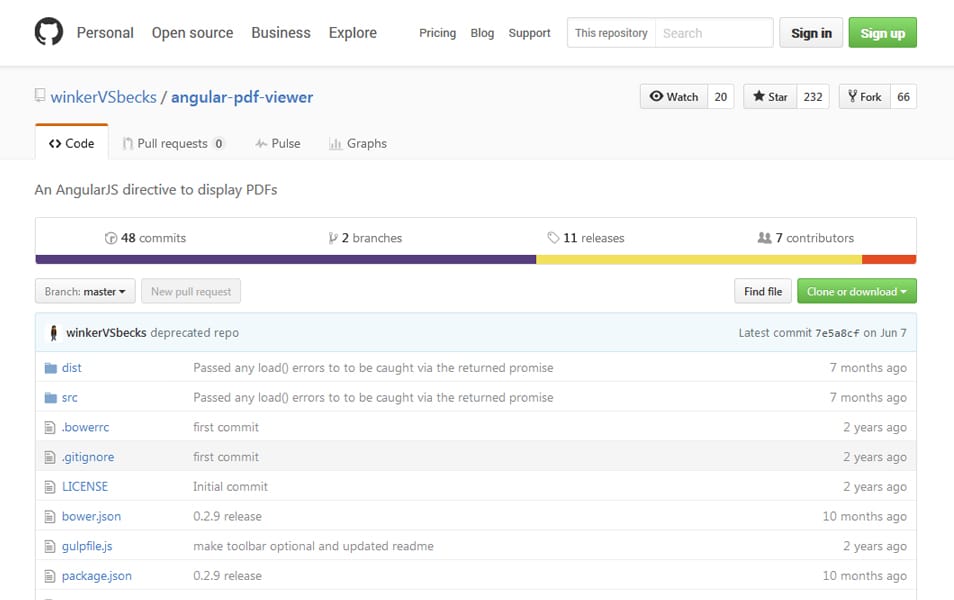Open the "make toolbar optional and updated readme" commit

pyautogui.click(x=313, y=546)
